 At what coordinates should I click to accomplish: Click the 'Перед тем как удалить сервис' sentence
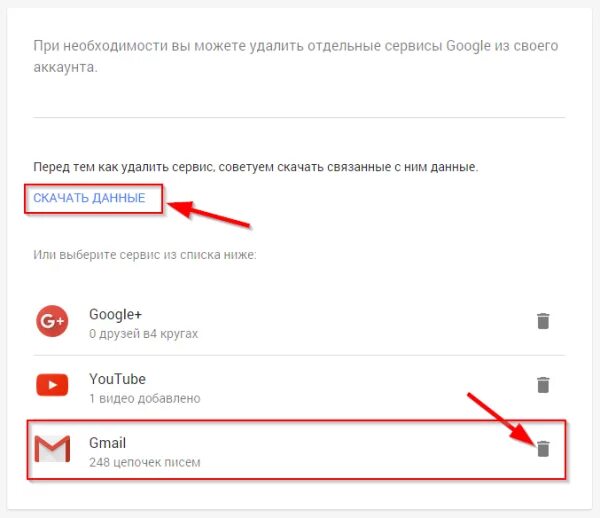pyautogui.click(x=256, y=167)
